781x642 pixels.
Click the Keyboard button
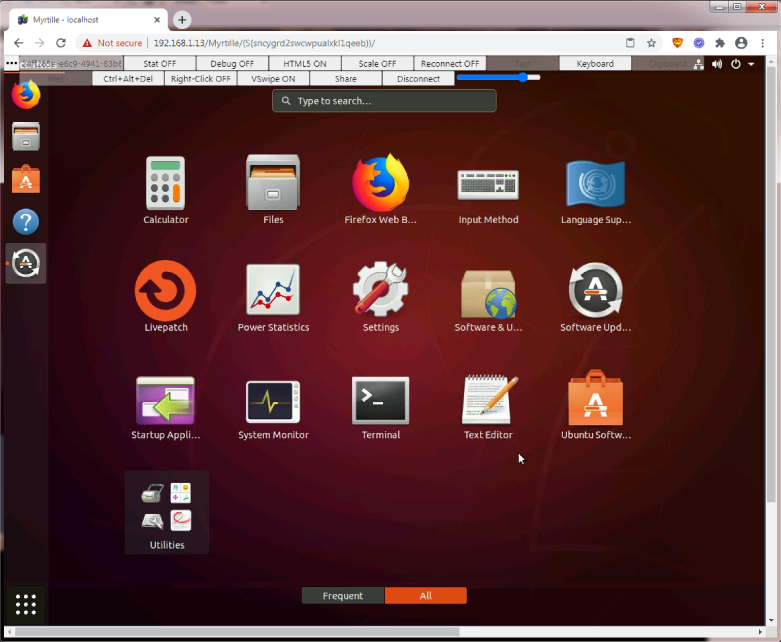click(595, 63)
